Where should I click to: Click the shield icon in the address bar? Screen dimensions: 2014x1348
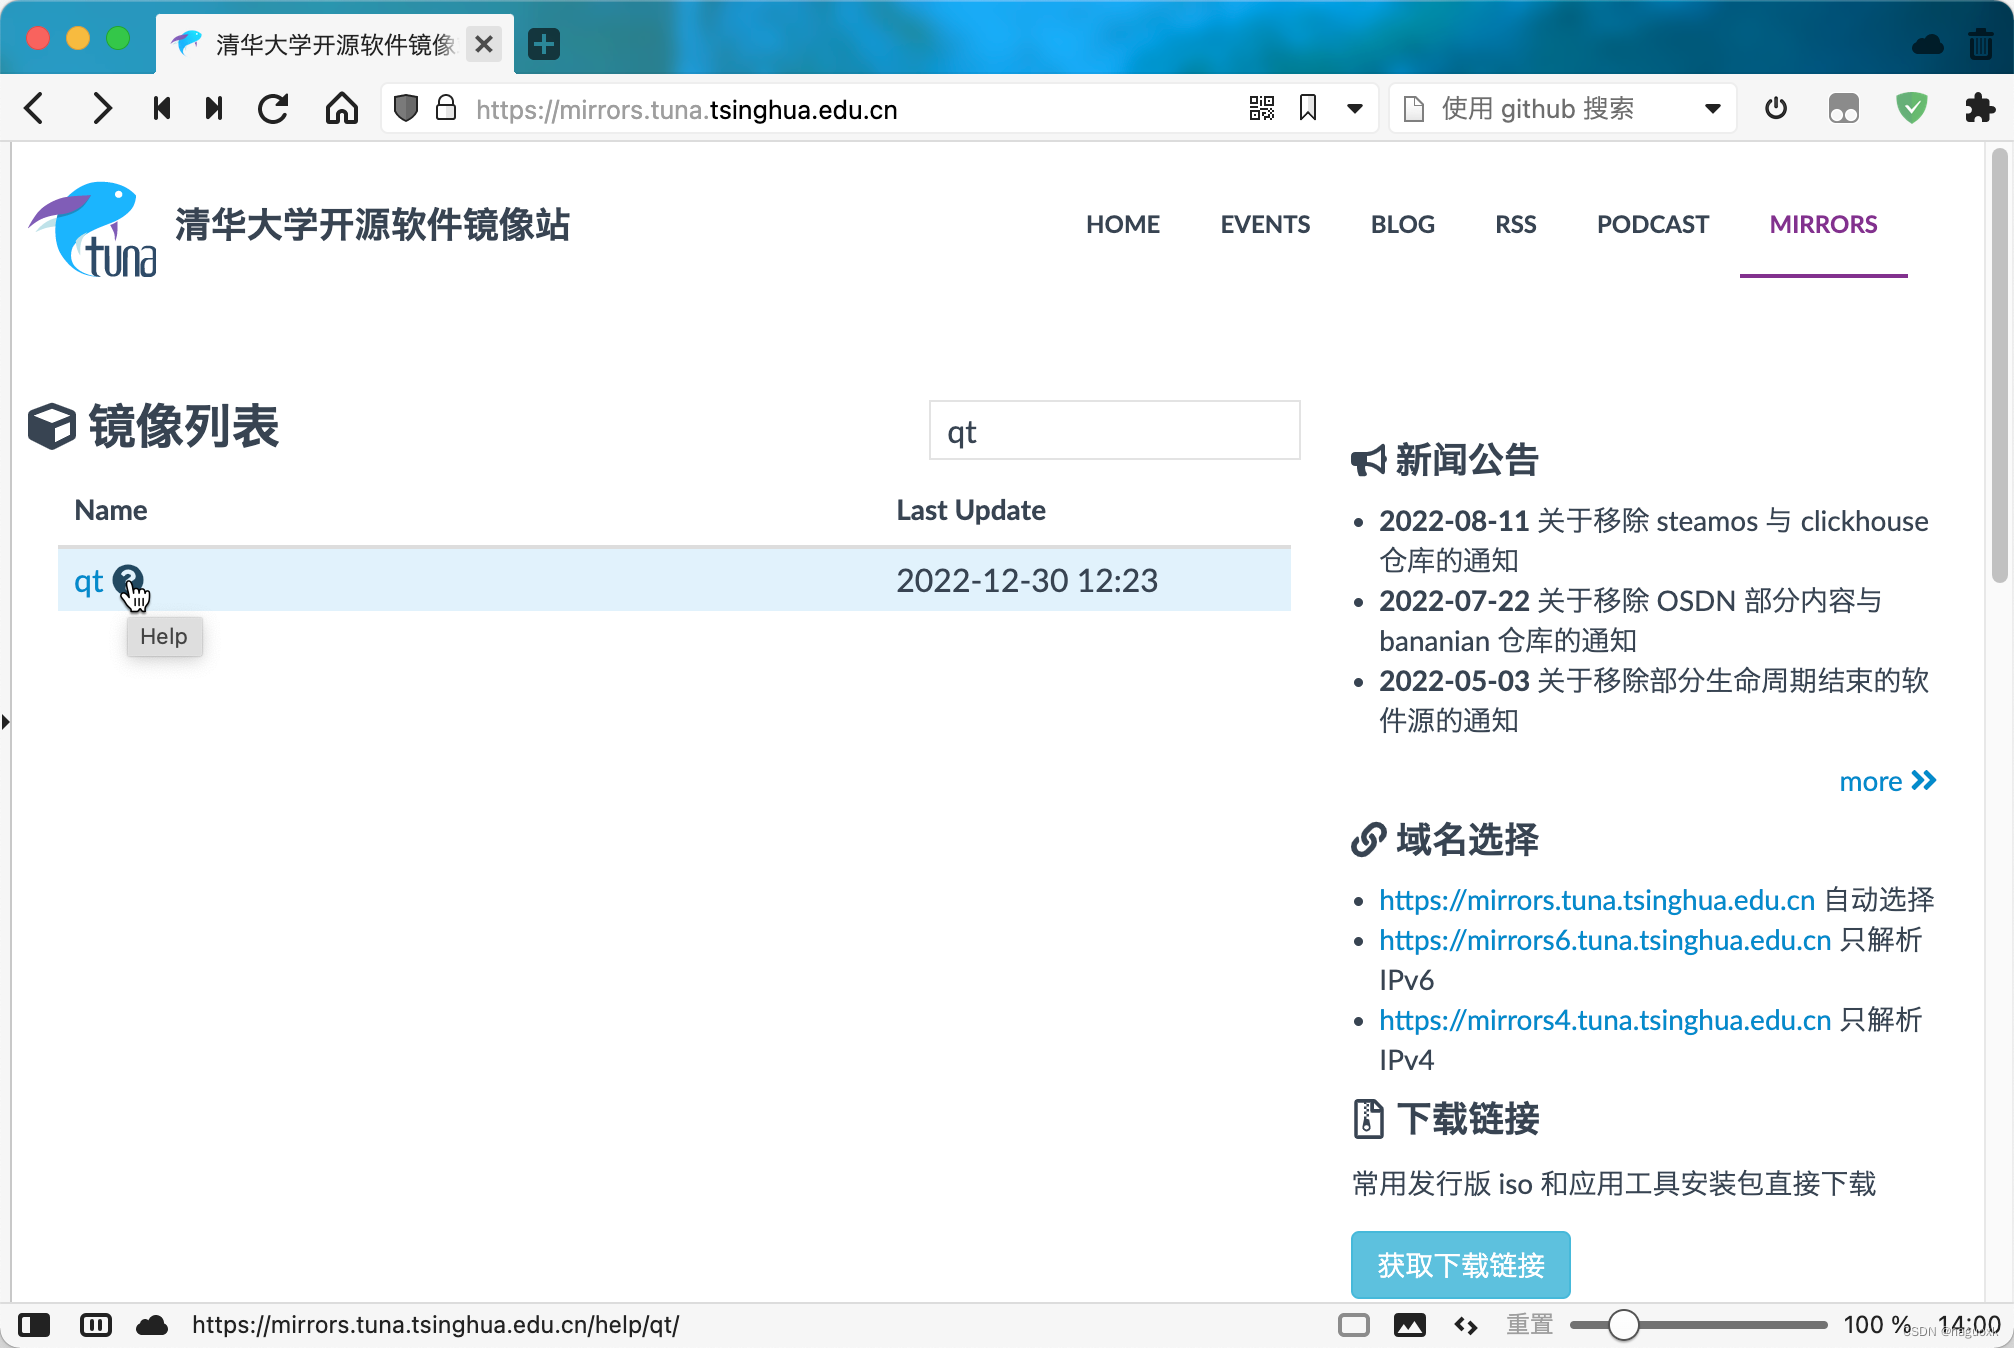(x=406, y=108)
